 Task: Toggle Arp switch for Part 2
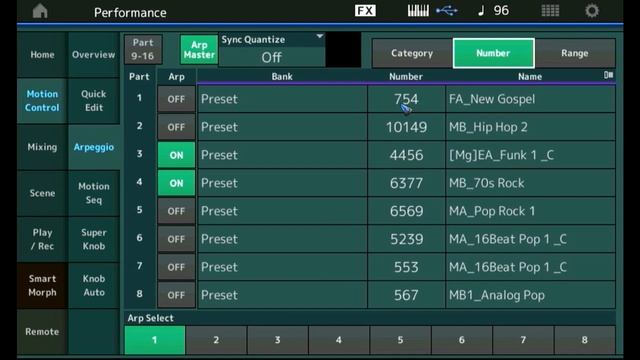[x=176, y=127]
